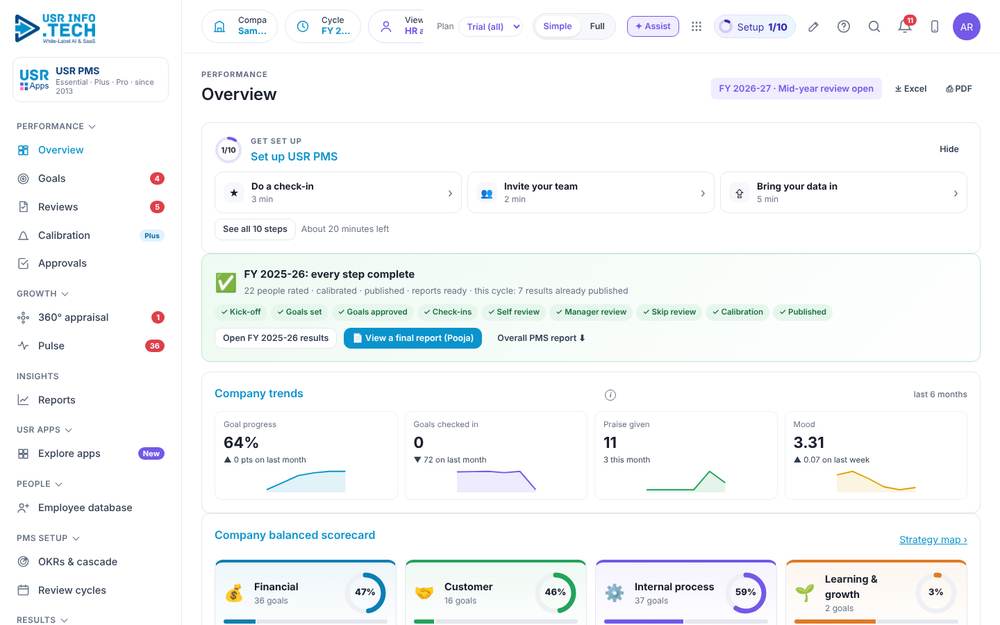Expand the RESULTS sidebar section

pyautogui.click(x=42, y=619)
